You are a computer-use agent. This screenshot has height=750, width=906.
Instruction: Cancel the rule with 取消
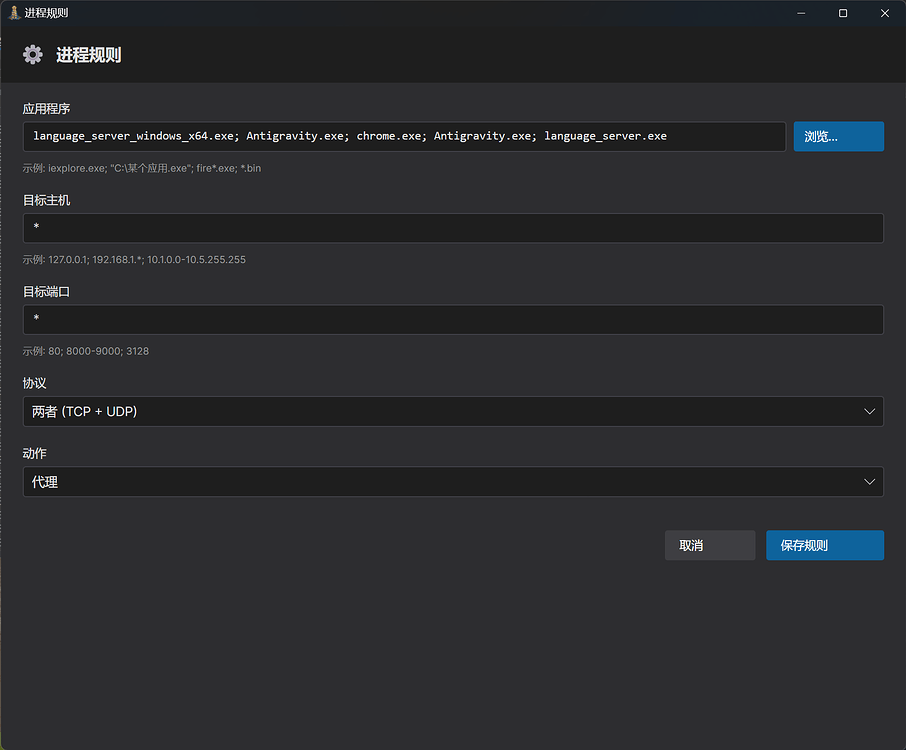click(x=710, y=545)
